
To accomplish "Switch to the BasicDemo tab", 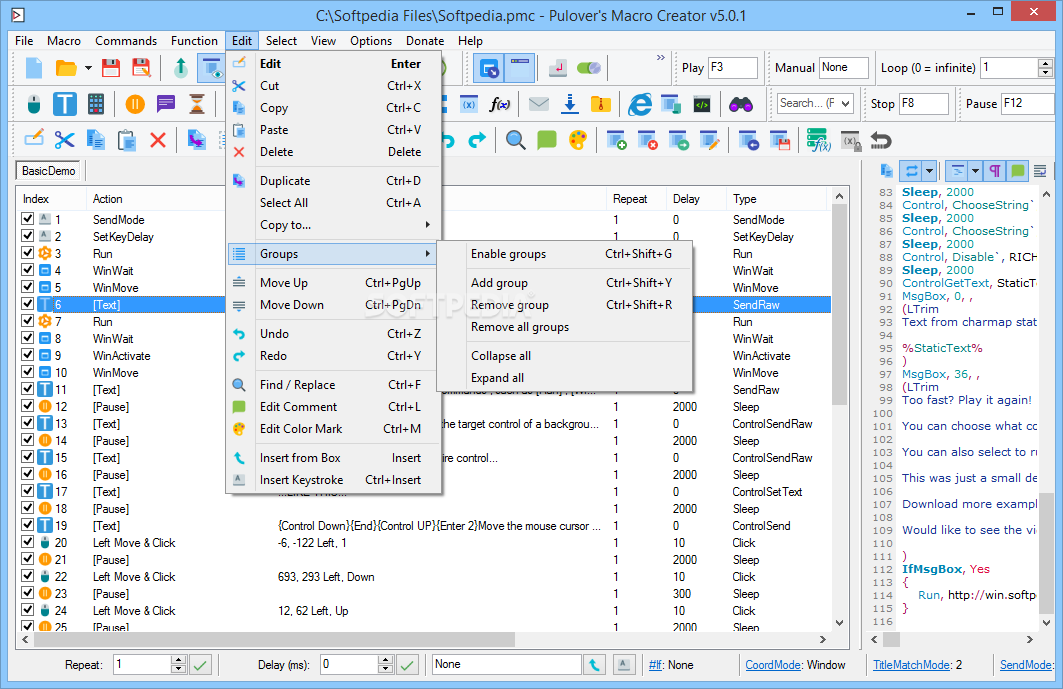I will tap(48, 171).
